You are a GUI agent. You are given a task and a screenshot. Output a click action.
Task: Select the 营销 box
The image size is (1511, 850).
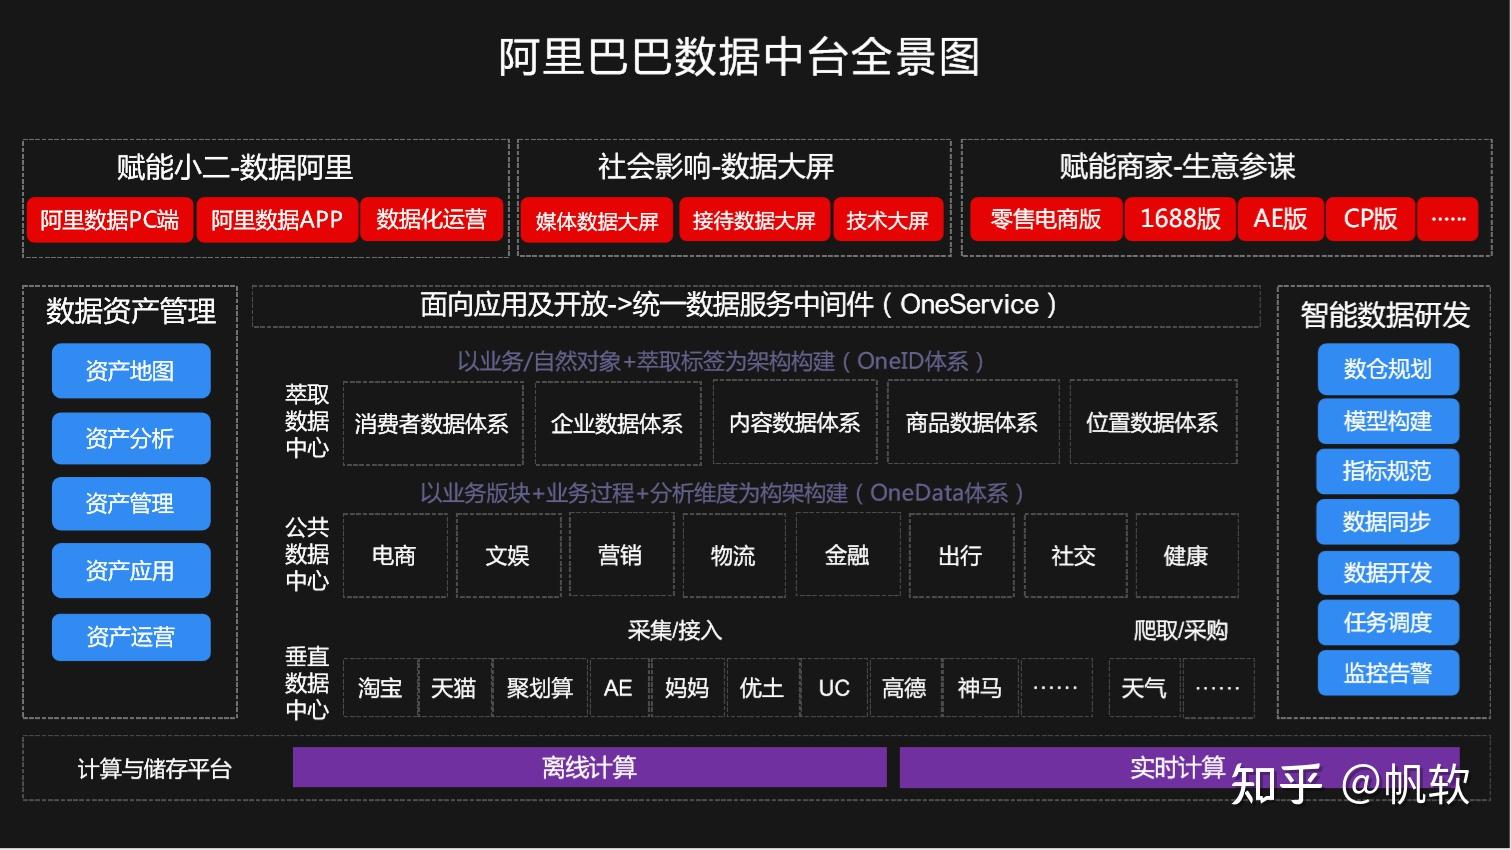tap(621, 556)
